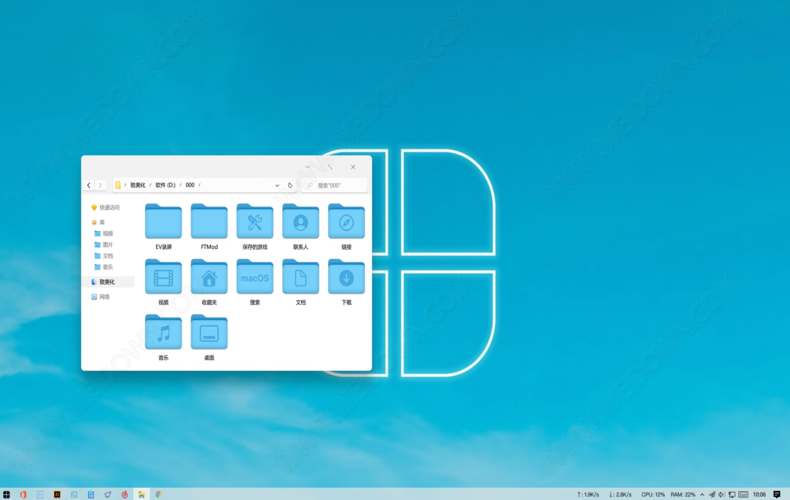This screenshot has height=500, width=790.
Task: Select the 链接 compass folder
Action: point(346,226)
